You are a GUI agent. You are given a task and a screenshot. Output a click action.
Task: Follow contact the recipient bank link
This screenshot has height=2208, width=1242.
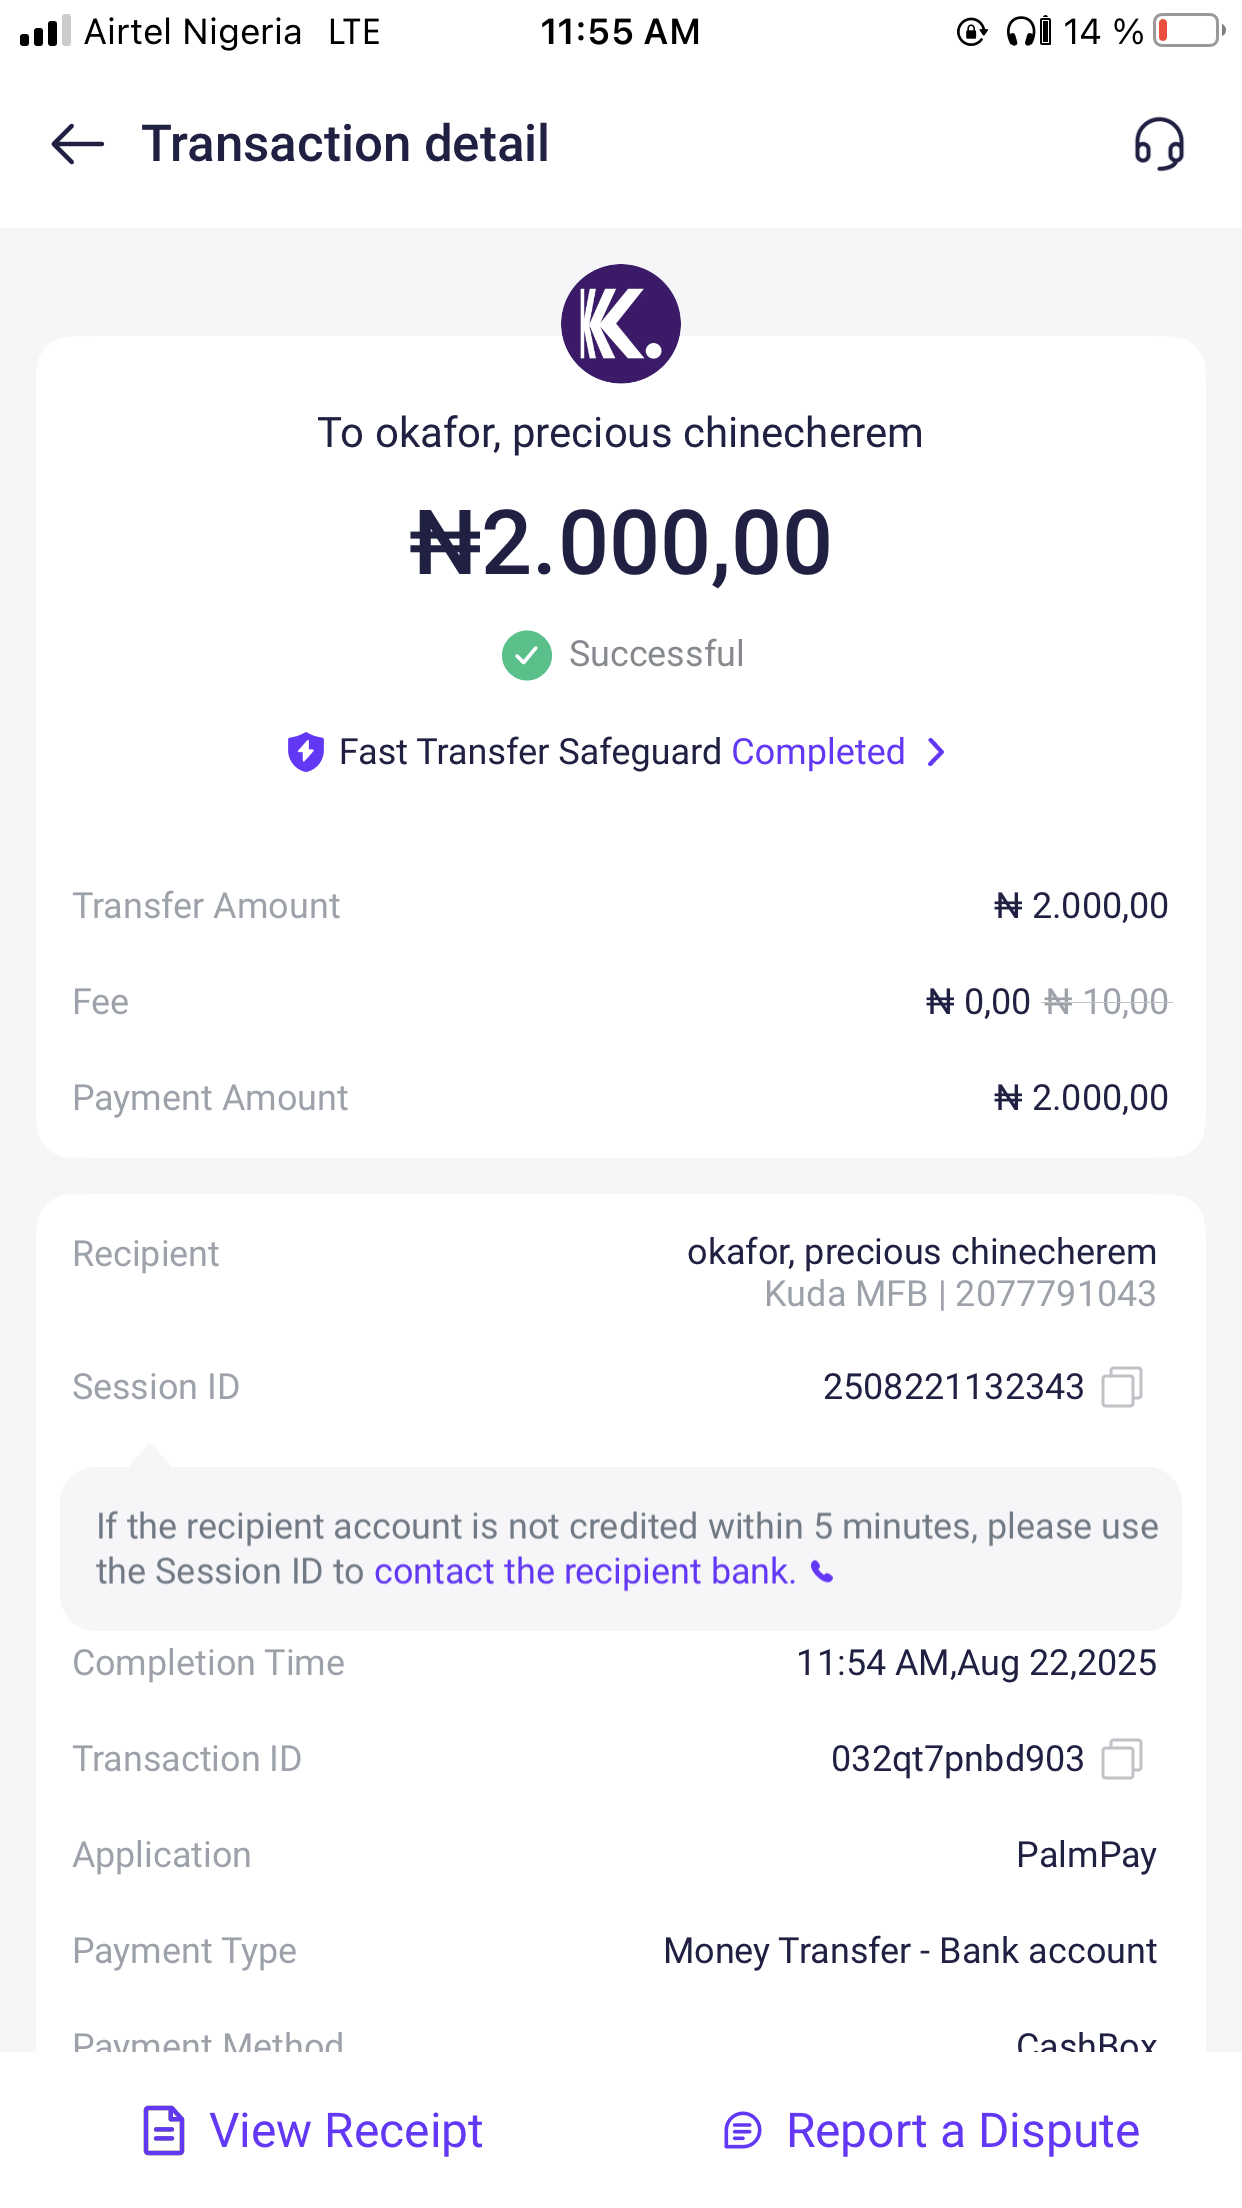click(x=585, y=1572)
